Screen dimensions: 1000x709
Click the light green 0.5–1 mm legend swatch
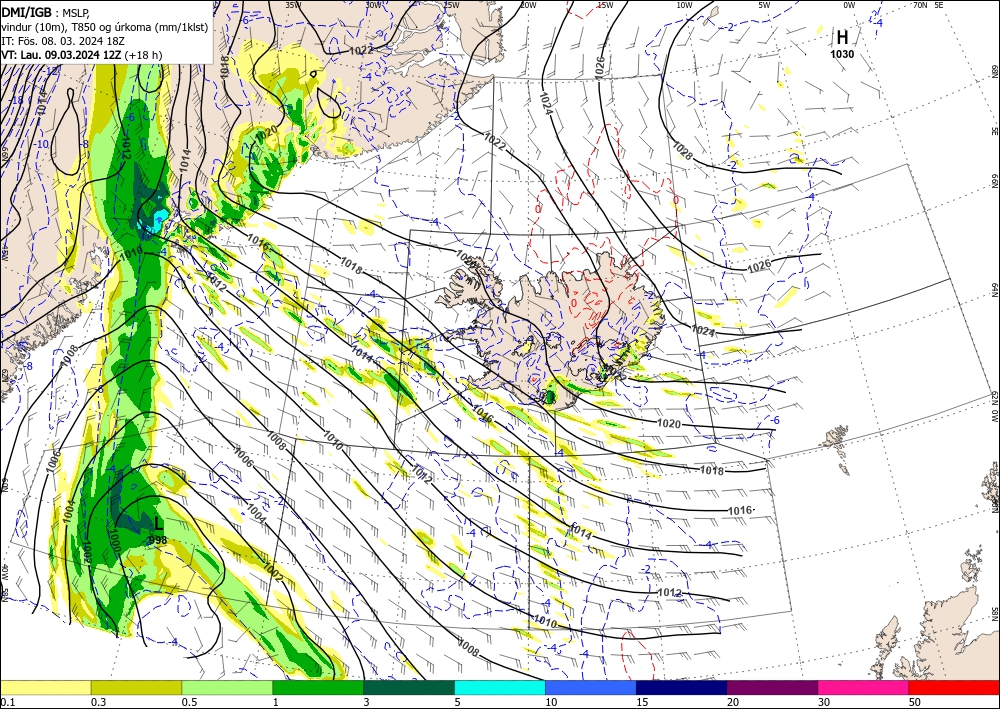(x=227, y=687)
